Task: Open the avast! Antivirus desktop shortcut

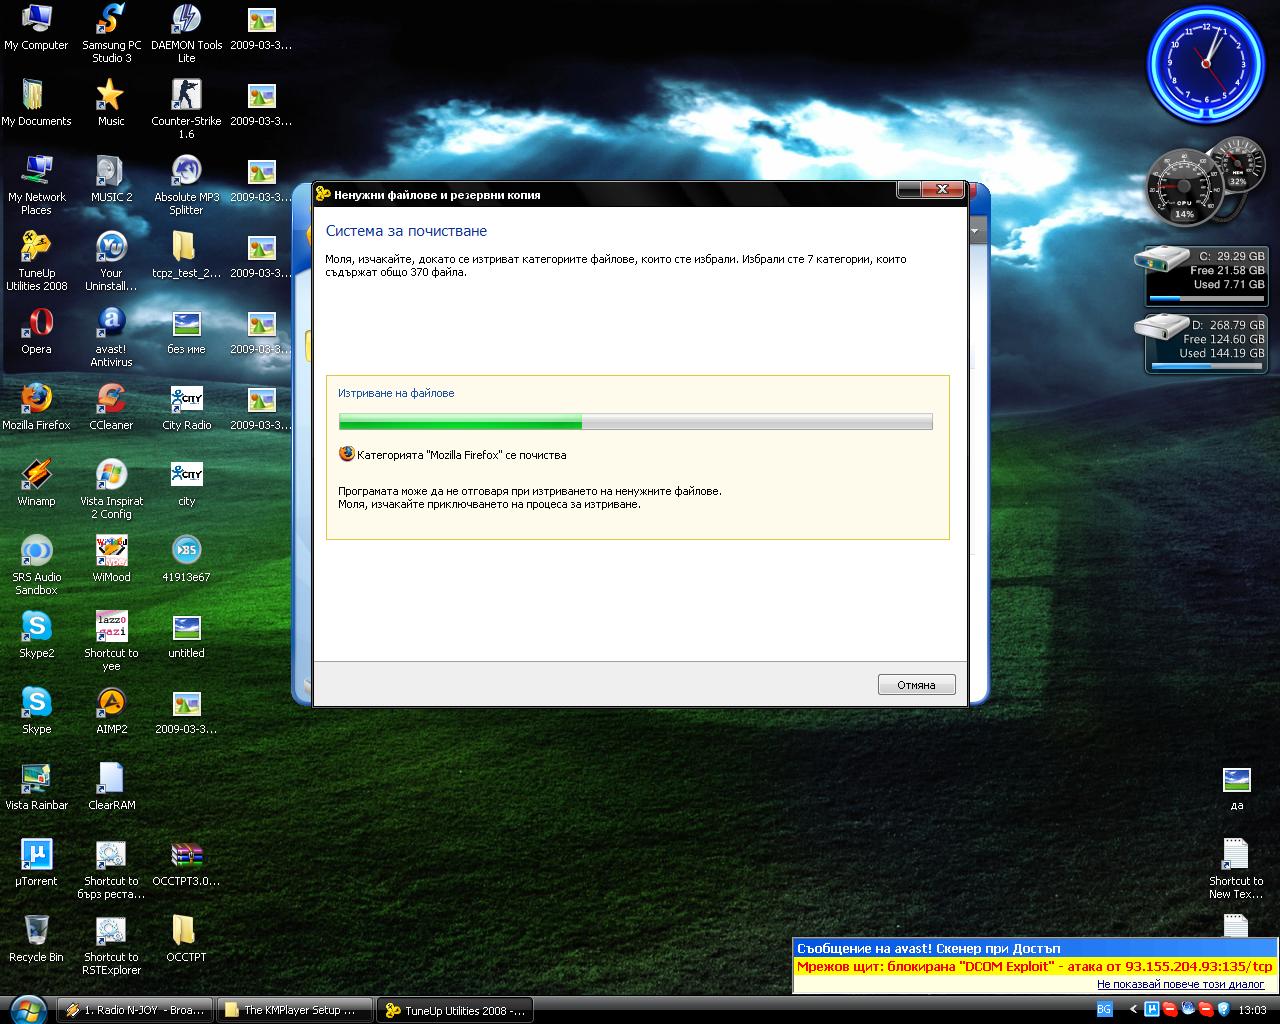Action: 111,337
